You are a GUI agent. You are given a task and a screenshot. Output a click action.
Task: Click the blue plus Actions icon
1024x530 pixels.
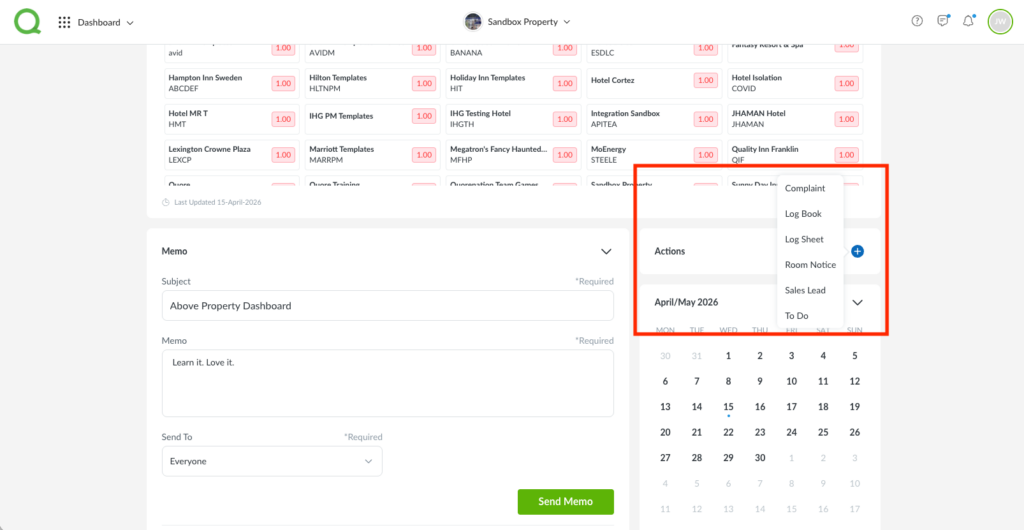[857, 251]
